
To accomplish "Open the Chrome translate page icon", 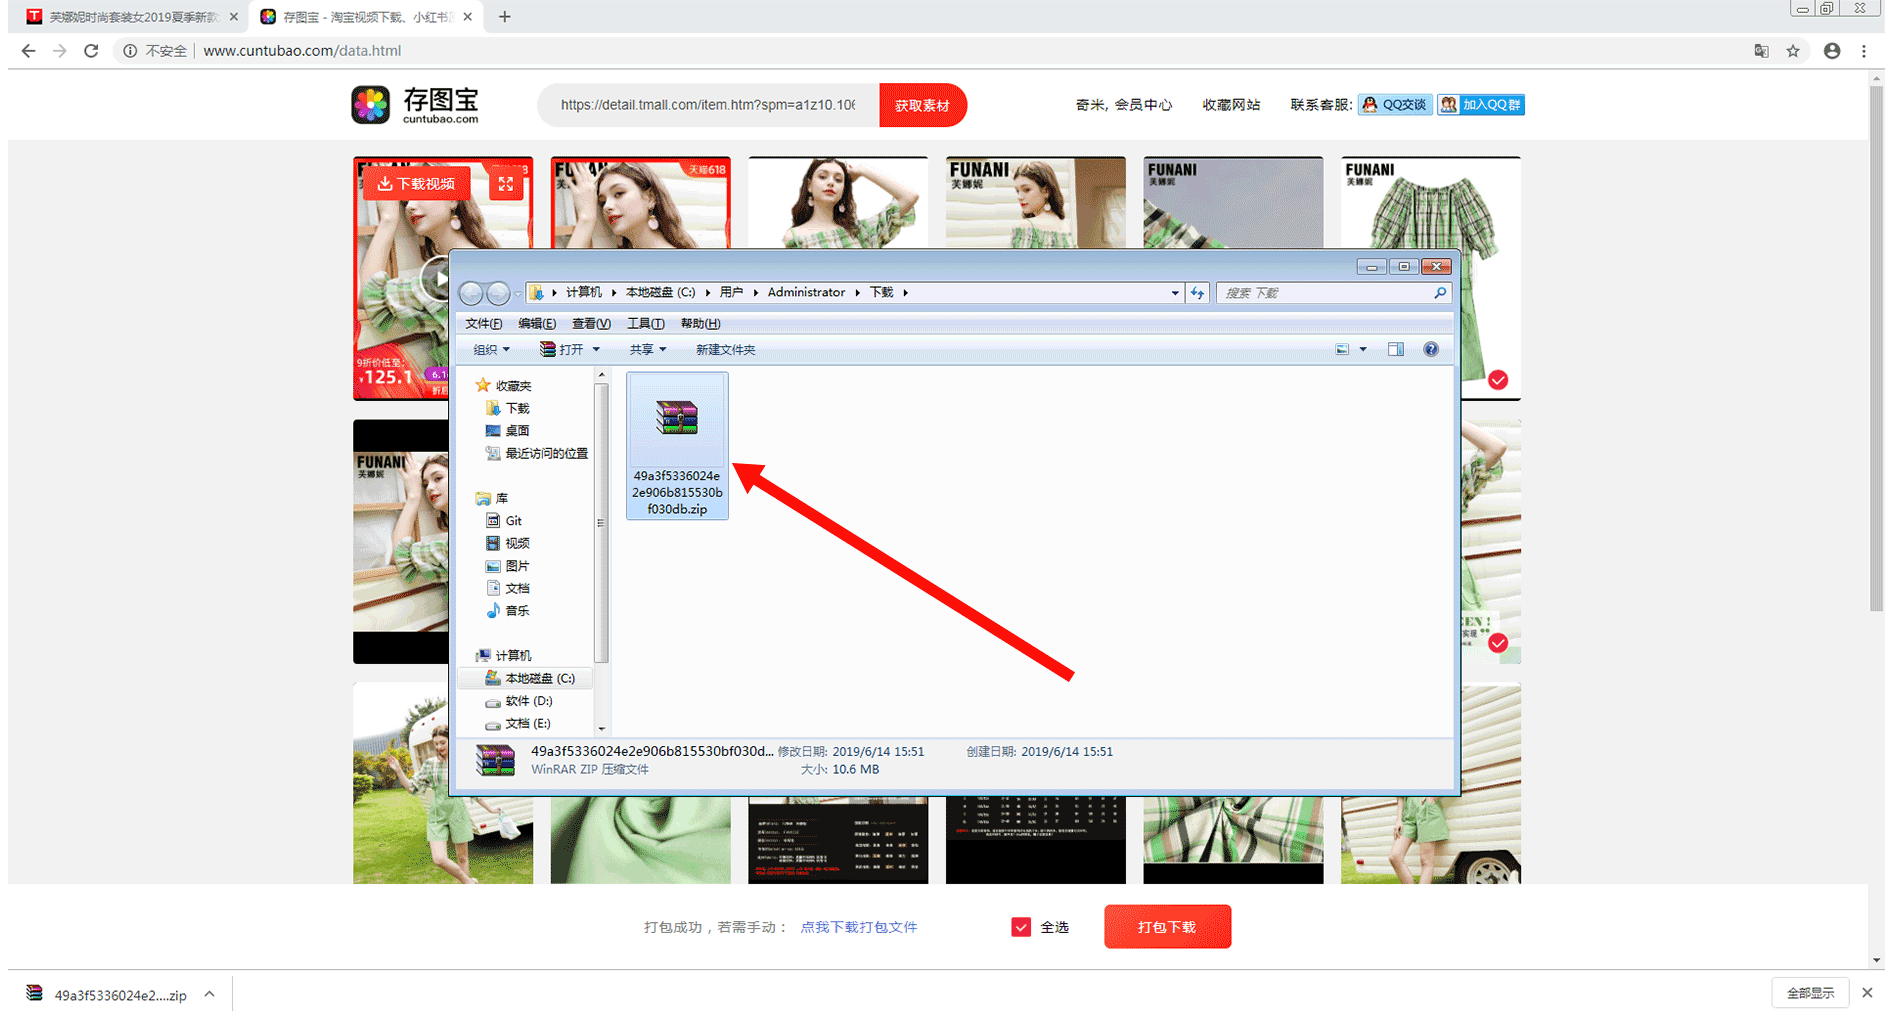I will [1761, 51].
